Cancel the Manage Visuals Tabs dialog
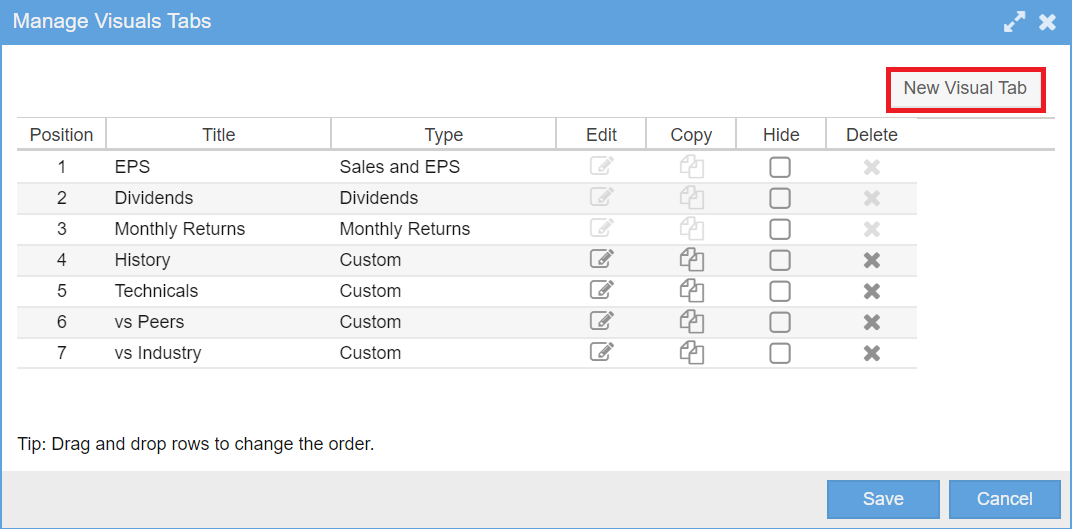The image size is (1072, 529). 1004,499
